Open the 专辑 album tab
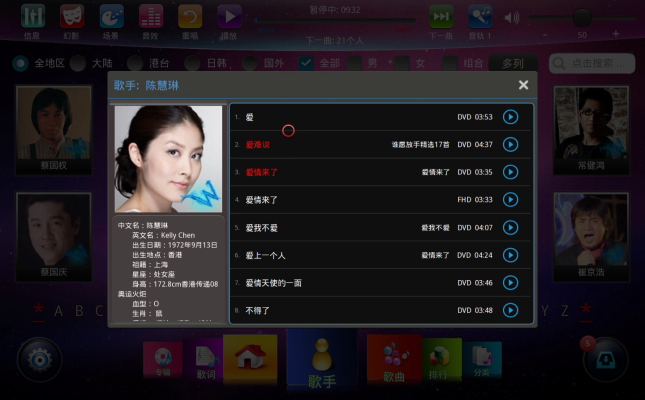 [163, 360]
